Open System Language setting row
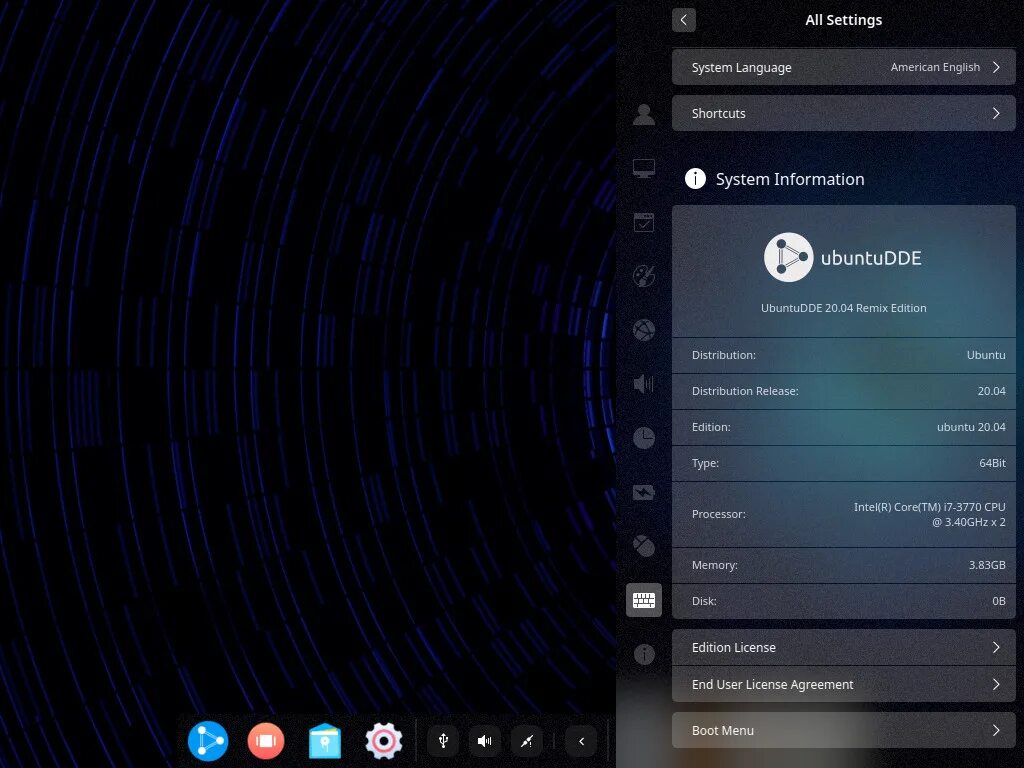The image size is (1024, 768). [843, 67]
